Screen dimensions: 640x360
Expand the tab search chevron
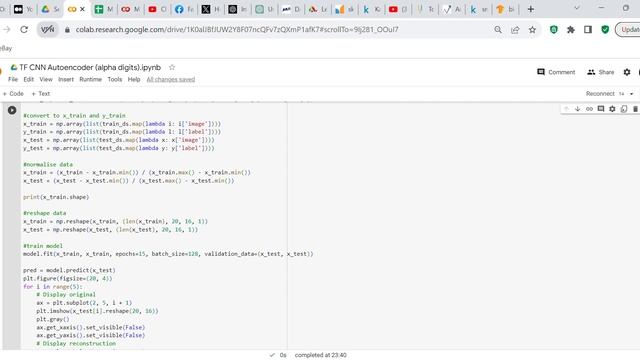577,8
